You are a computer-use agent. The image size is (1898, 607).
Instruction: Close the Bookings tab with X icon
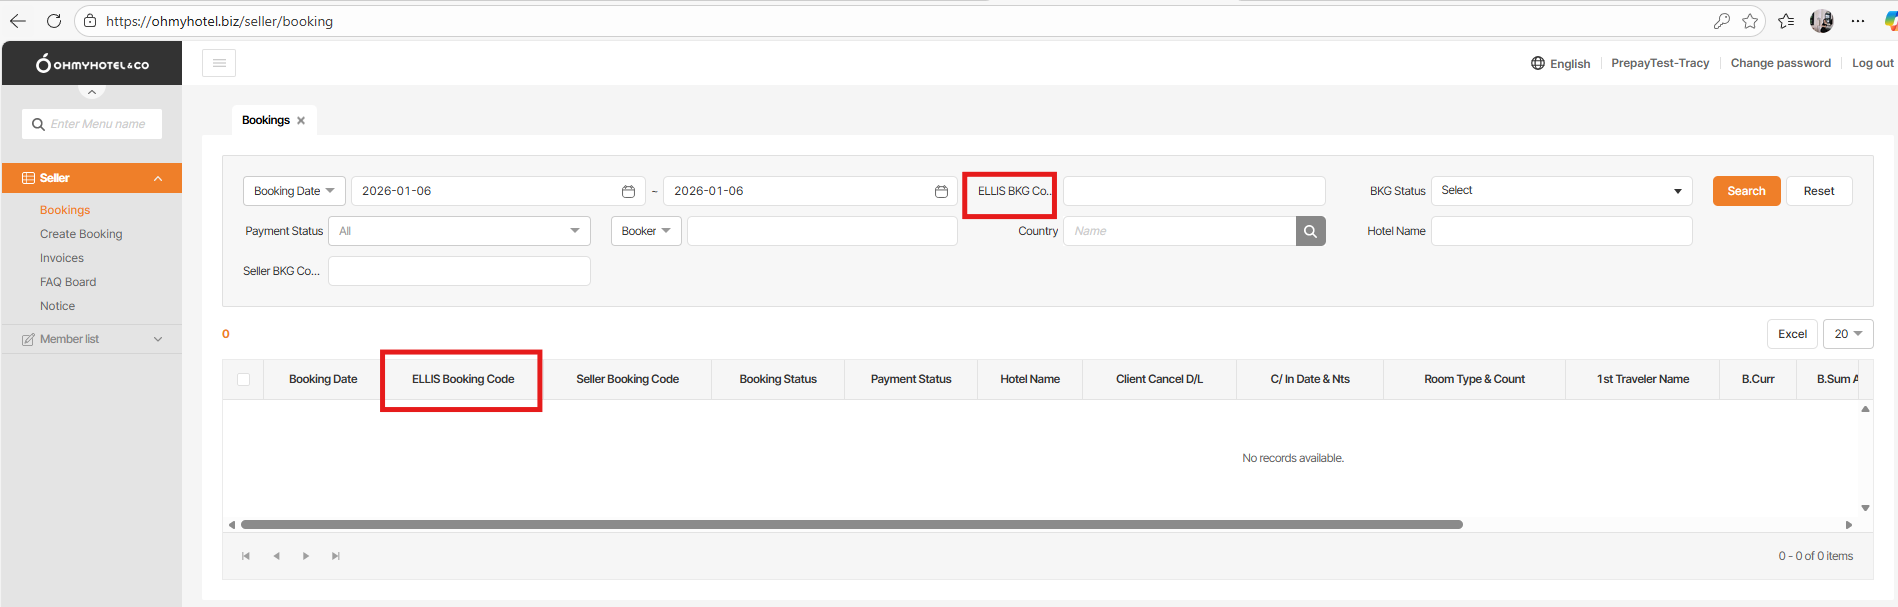pyautogui.click(x=301, y=120)
